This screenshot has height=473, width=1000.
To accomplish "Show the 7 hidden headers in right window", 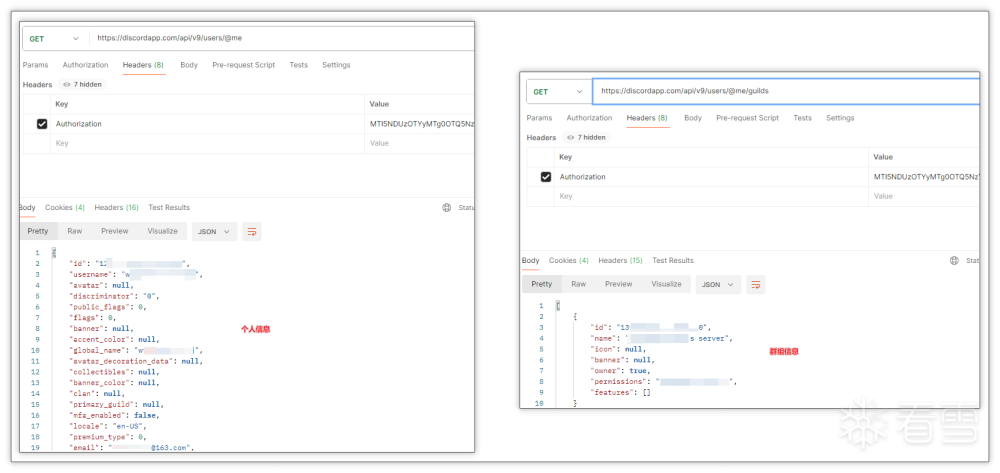I will tap(586, 137).
